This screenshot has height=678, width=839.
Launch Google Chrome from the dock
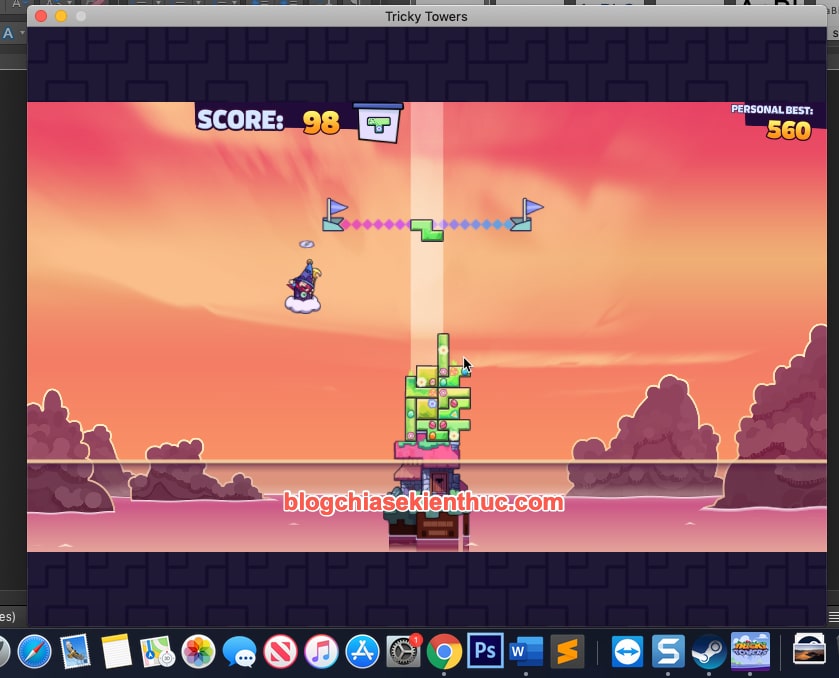[x=444, y=652]
